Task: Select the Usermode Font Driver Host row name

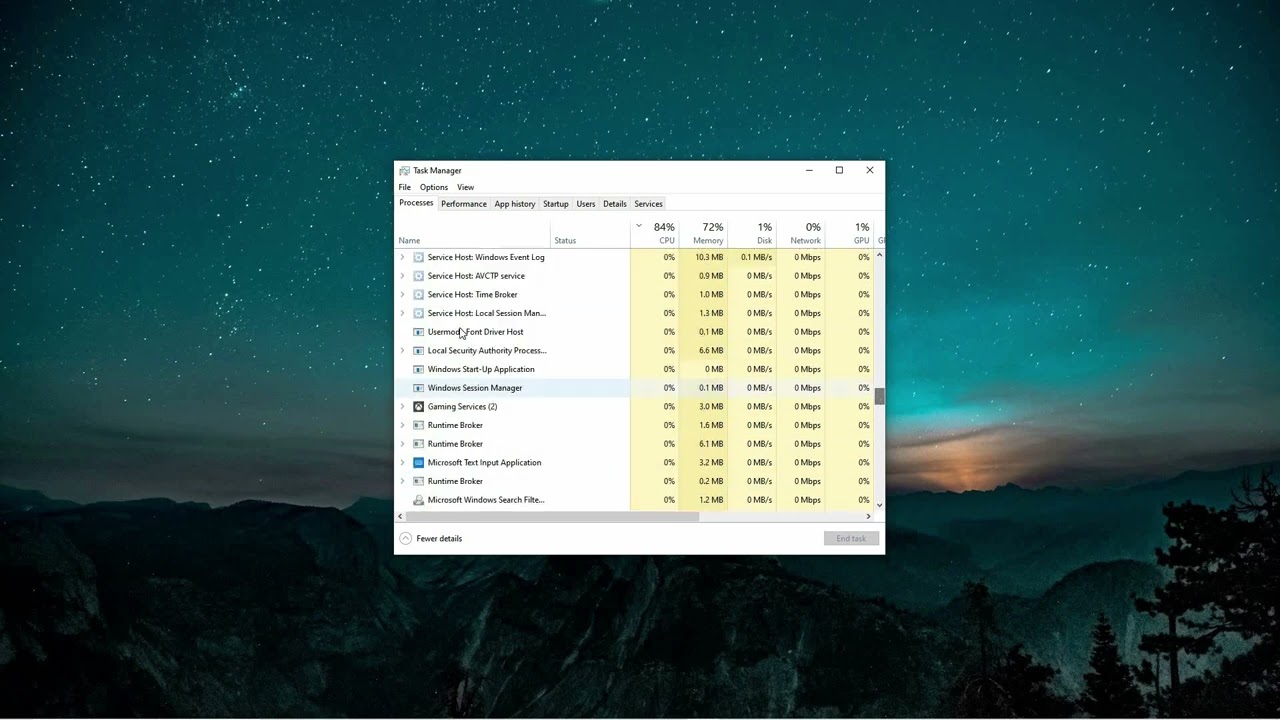Action: pos(475,332)
